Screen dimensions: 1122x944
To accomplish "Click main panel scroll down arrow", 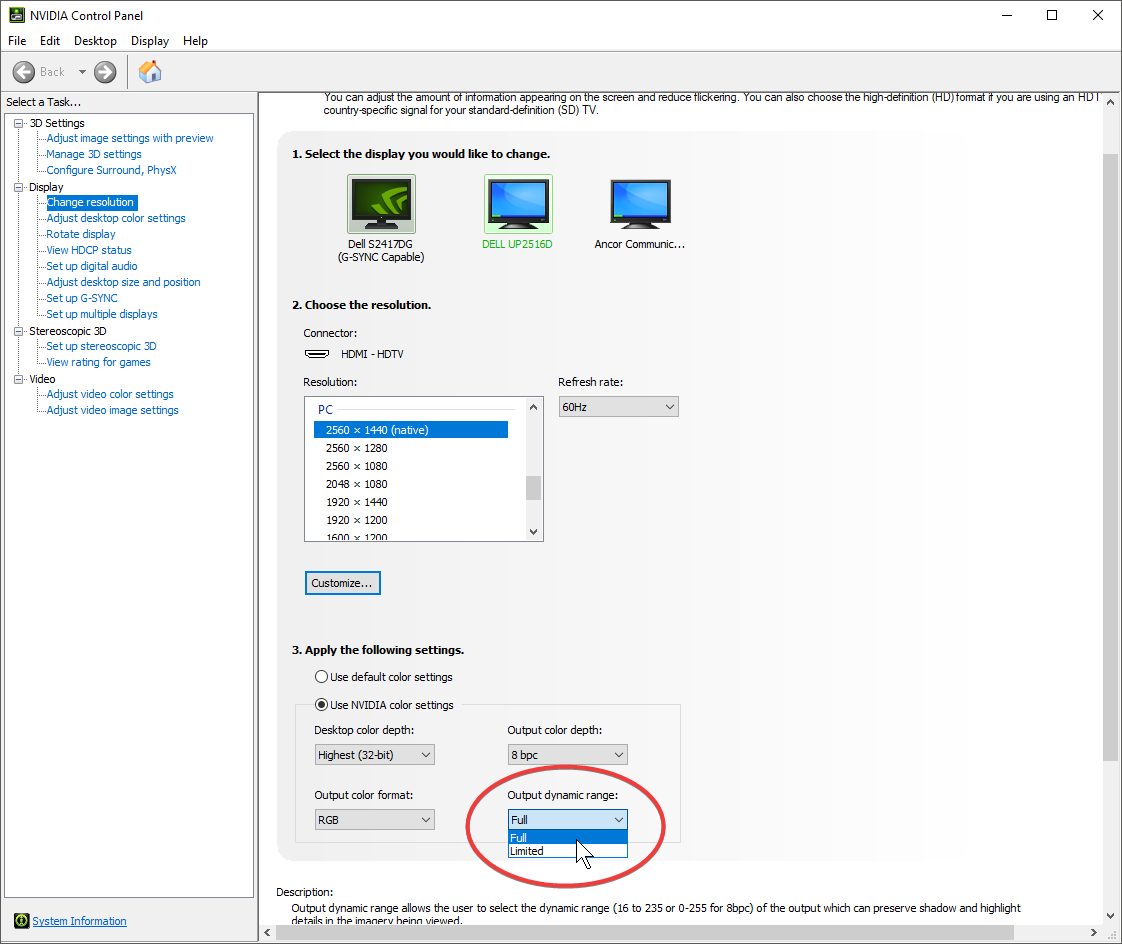I will click(x=1110, y=915).
